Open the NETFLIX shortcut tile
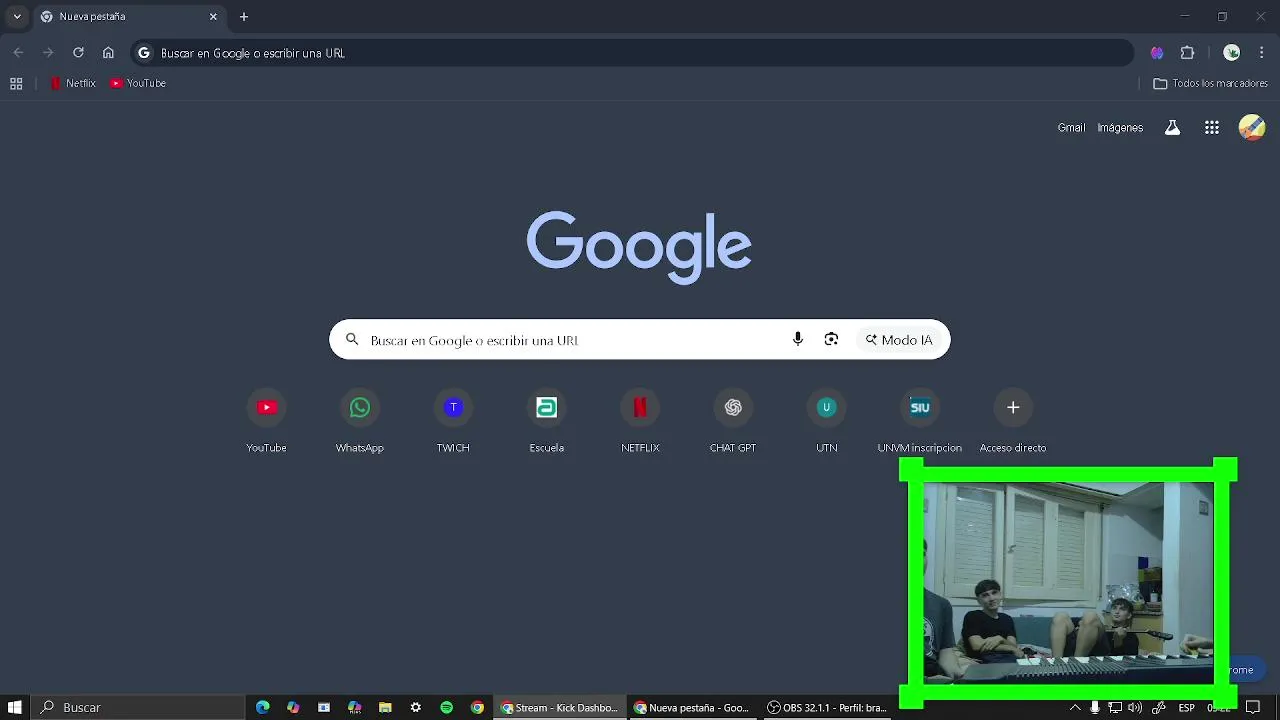The height and width of the screenshot is (720, 1280). click(x=640, y=420)
